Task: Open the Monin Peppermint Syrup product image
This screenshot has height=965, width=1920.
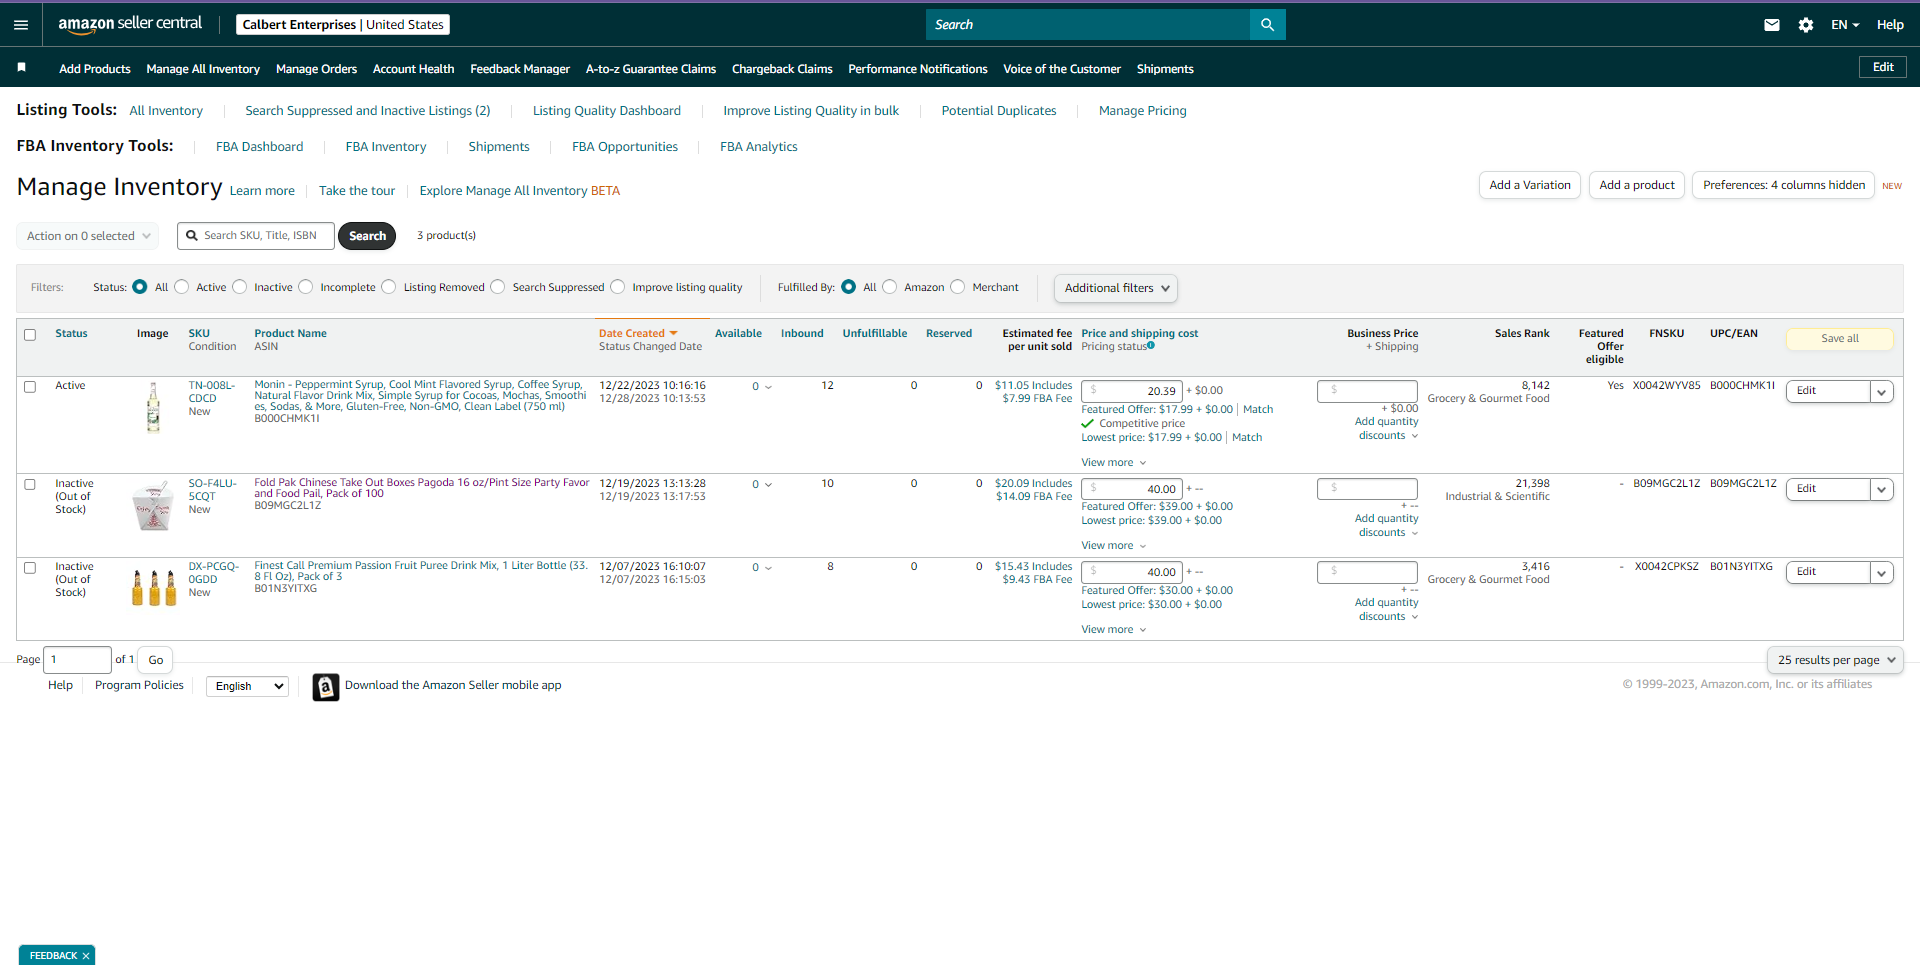Action: (153, 407)
